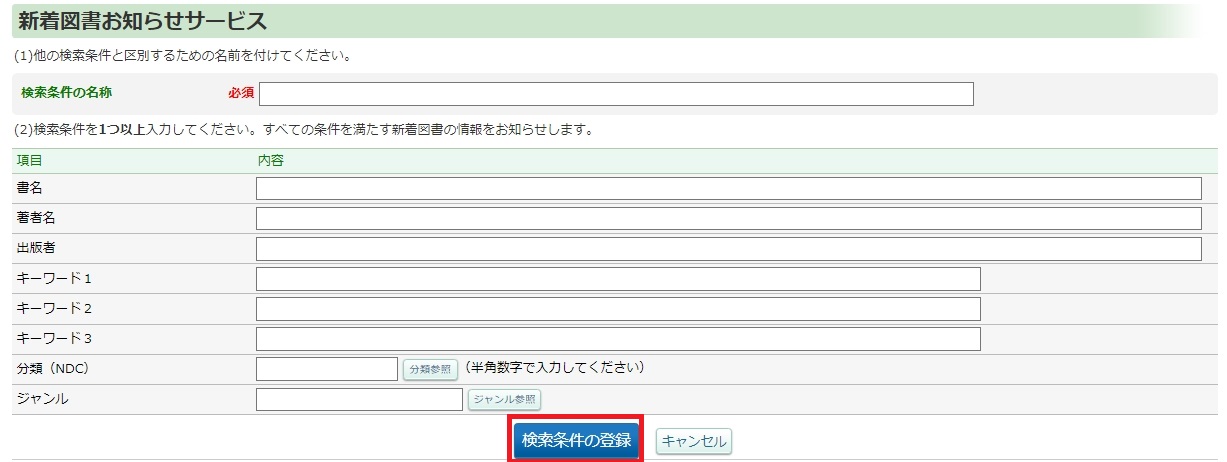Click the 検索条件の名称 input field
This screenshot has height=462, width=1227.
(616, 93)
